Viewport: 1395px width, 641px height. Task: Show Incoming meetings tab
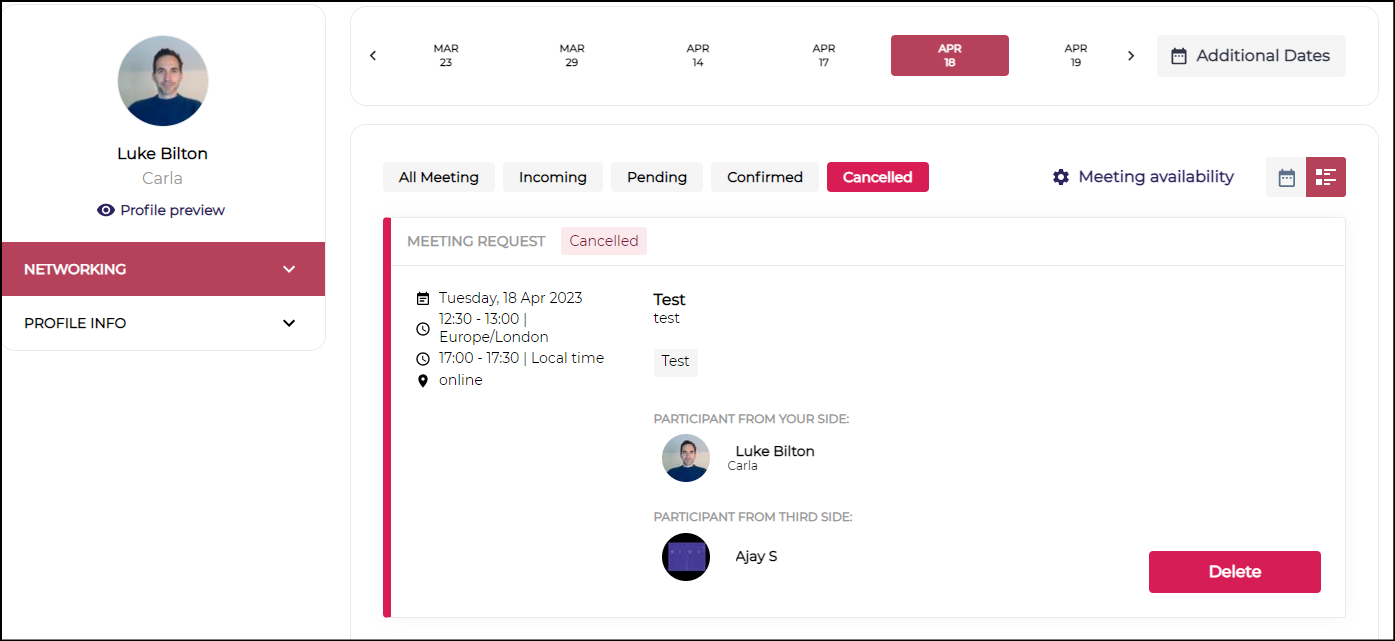[x=552, y=177]
